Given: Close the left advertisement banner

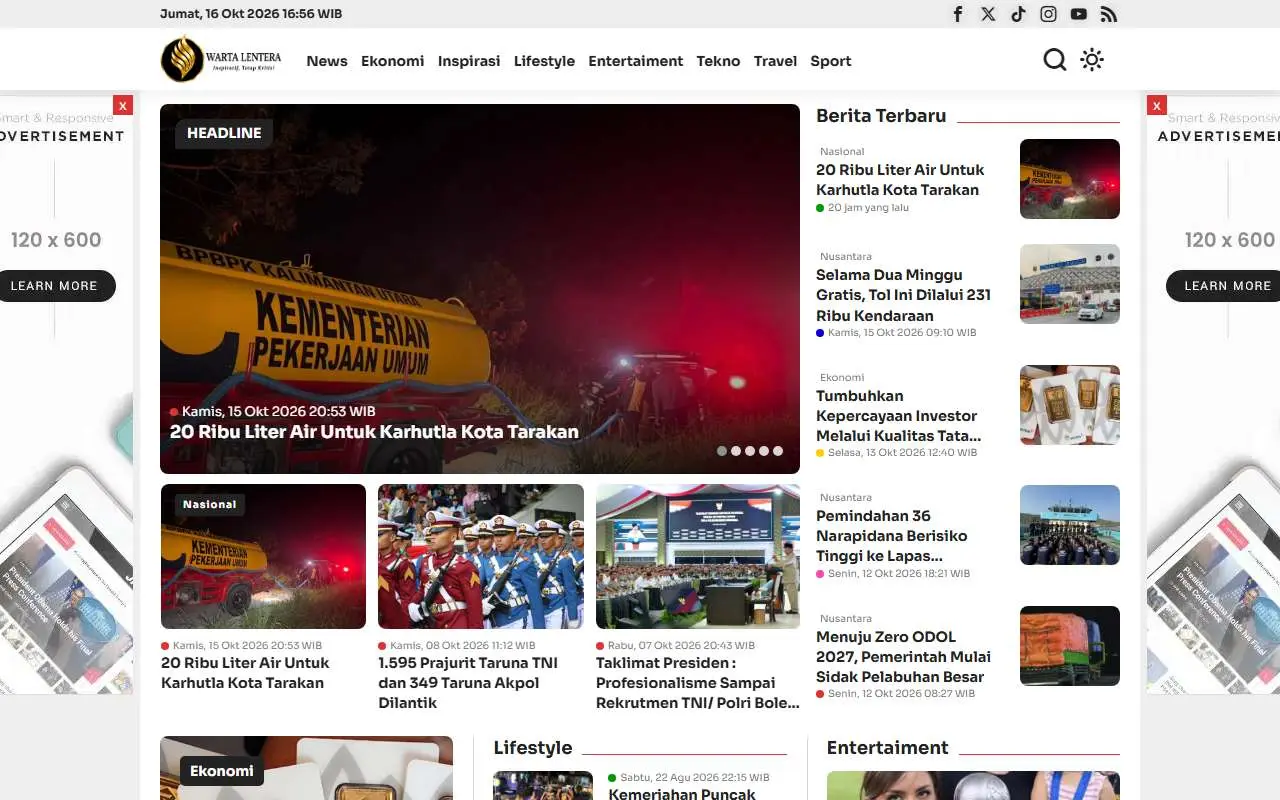Looking at the screenshot, I should click(x=123, y=105).
